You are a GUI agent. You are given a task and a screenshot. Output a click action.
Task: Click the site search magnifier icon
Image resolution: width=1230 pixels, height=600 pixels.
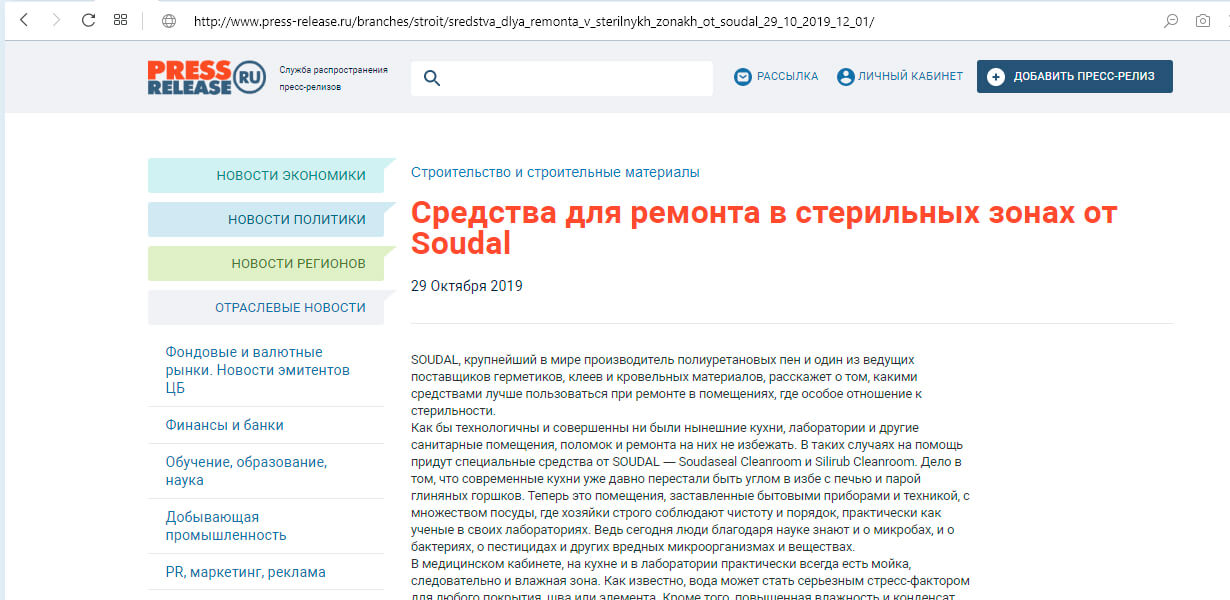(x=432, y=78)
